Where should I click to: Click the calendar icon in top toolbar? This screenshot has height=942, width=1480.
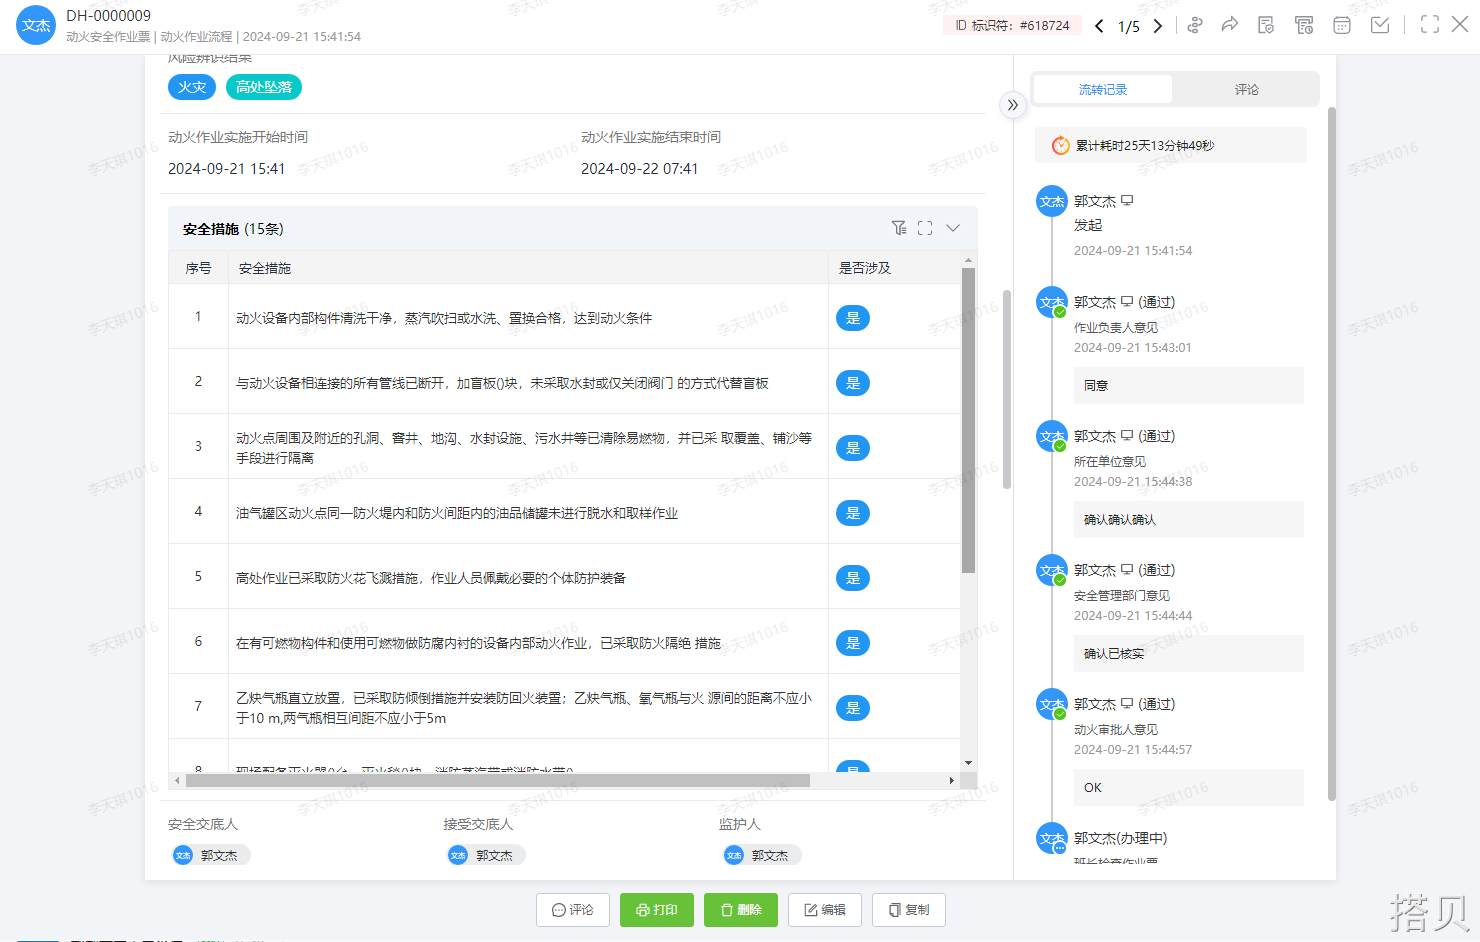1342,25
